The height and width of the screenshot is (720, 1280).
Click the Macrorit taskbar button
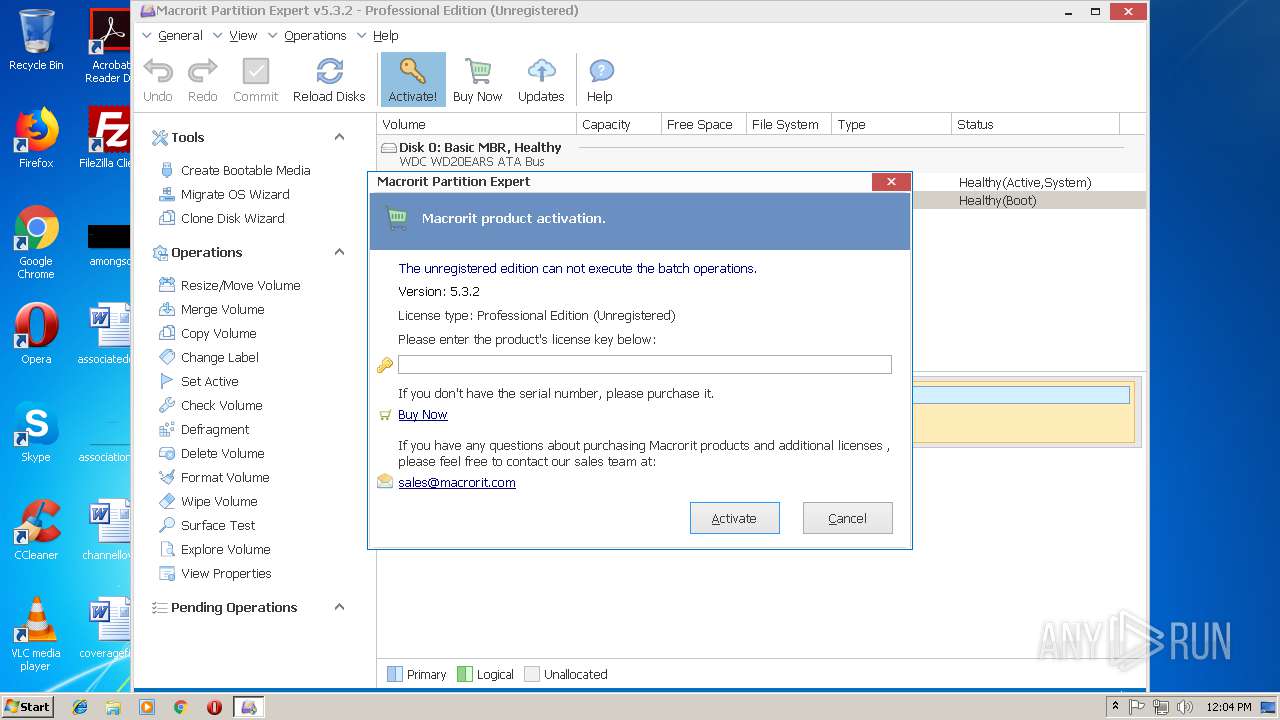coord(249,707)
